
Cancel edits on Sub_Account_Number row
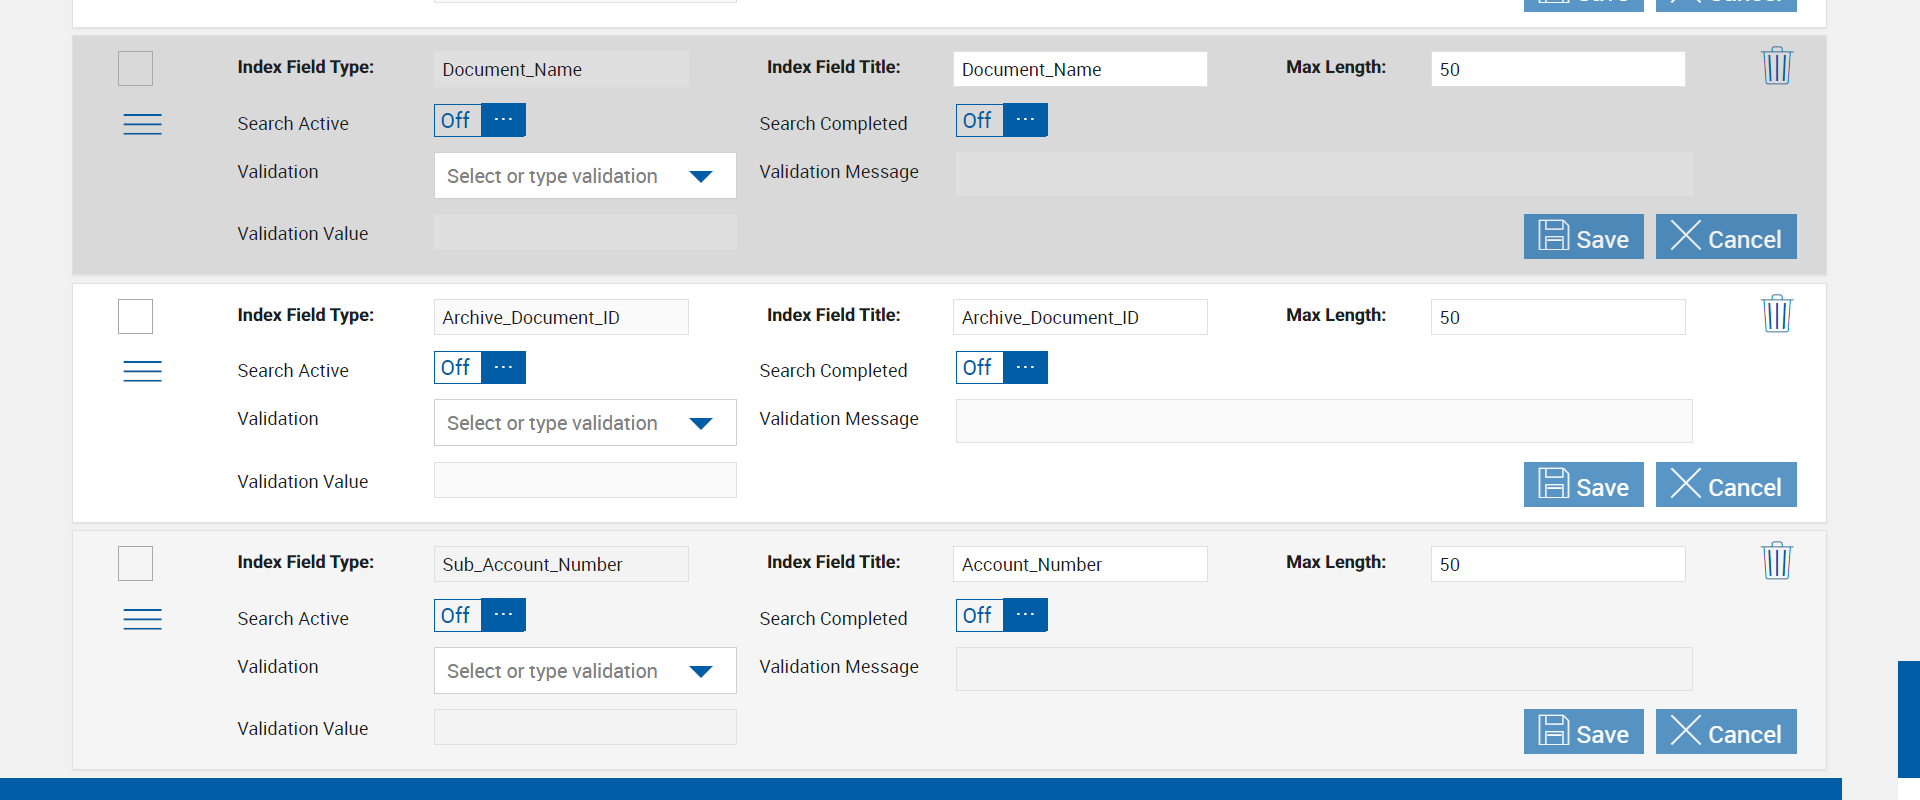tap(1725, 732)
